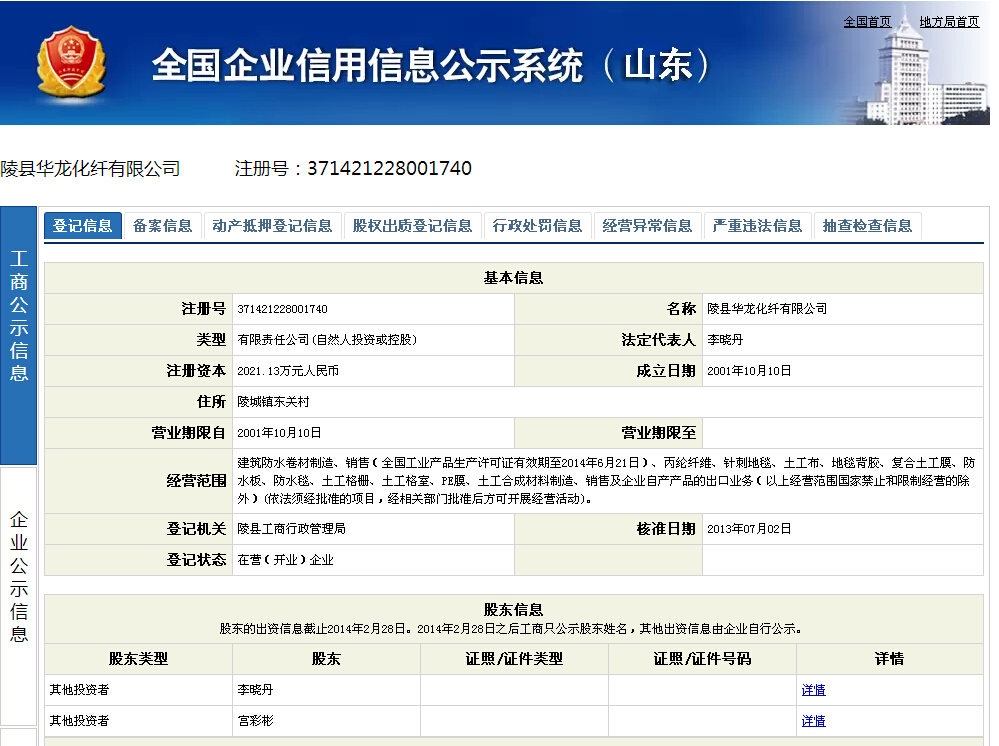Click shareholder name 李晓丹 in 股东 column
This screenshot has height=746, width=999.
255,690
